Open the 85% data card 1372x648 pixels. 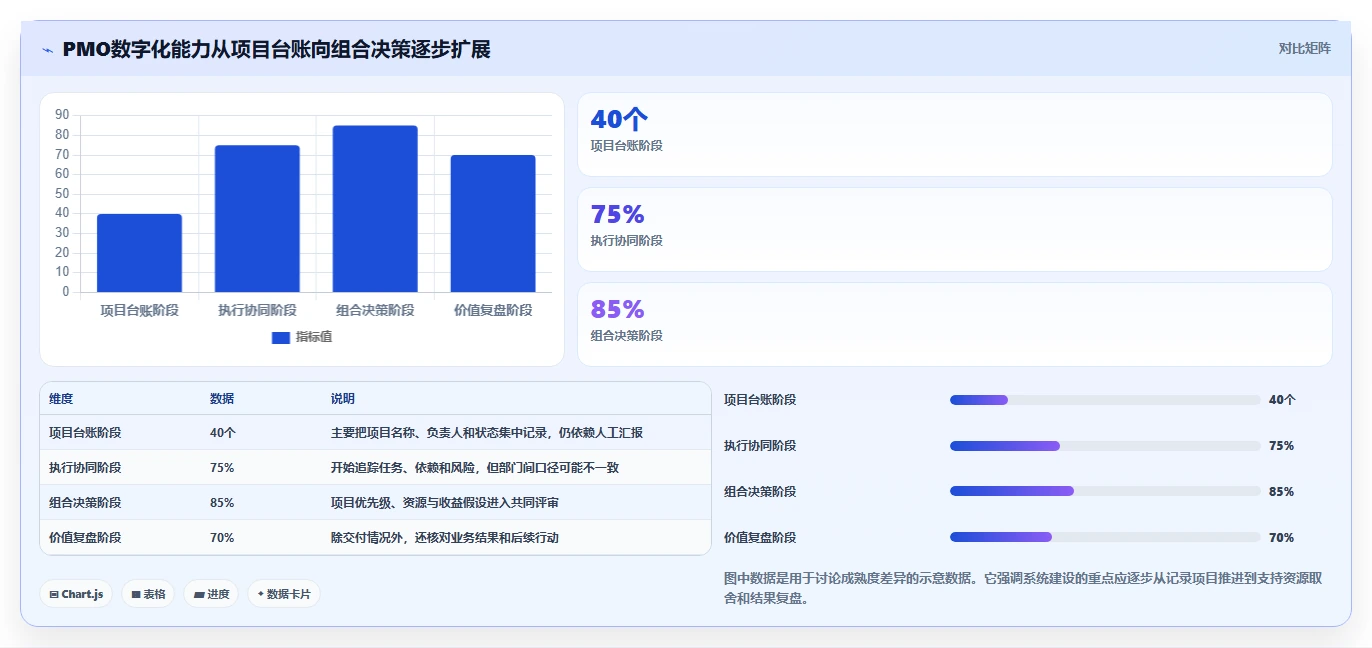click(x=955, y=325)
